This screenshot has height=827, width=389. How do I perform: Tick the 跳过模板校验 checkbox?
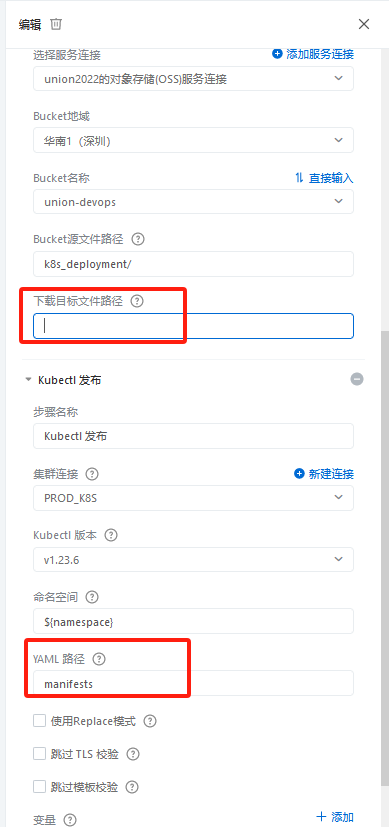[x=40, y=787]
